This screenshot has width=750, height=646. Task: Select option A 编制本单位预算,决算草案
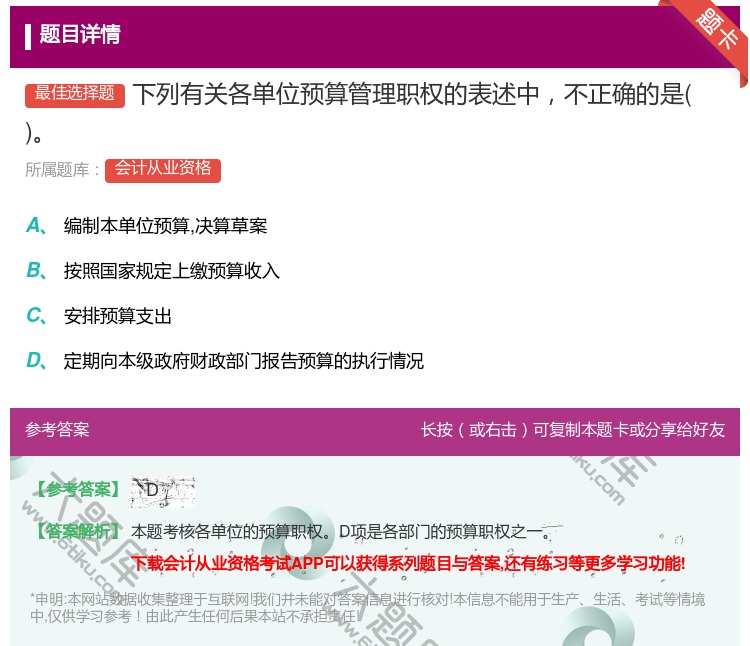tap(165, 226)
